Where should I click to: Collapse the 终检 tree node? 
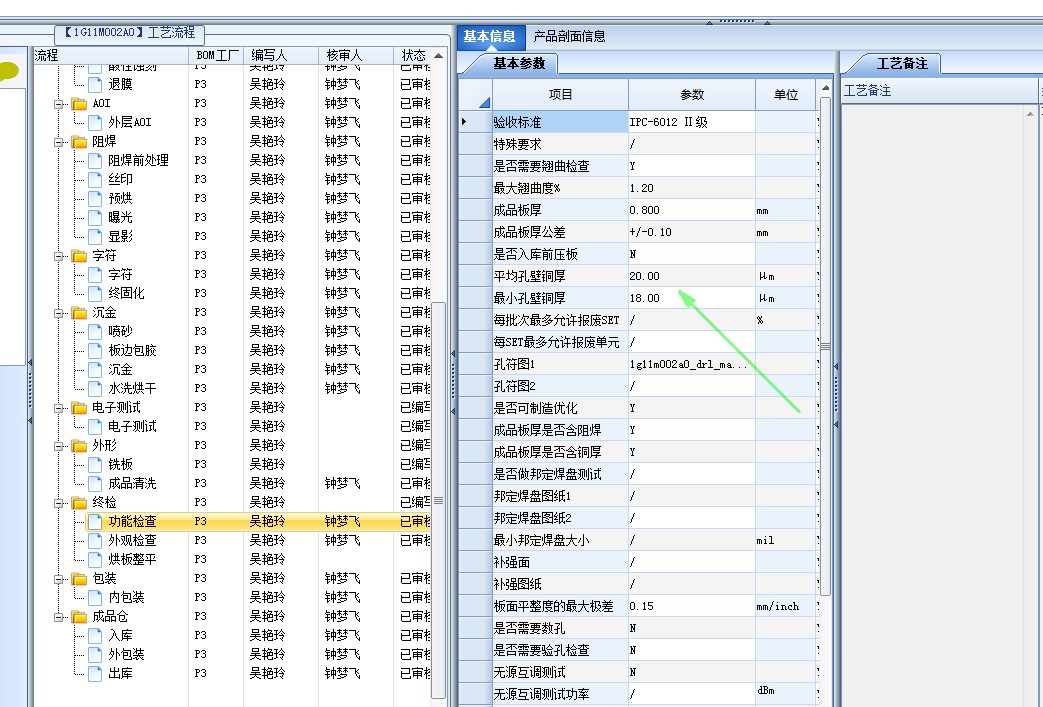click(59, 503)
